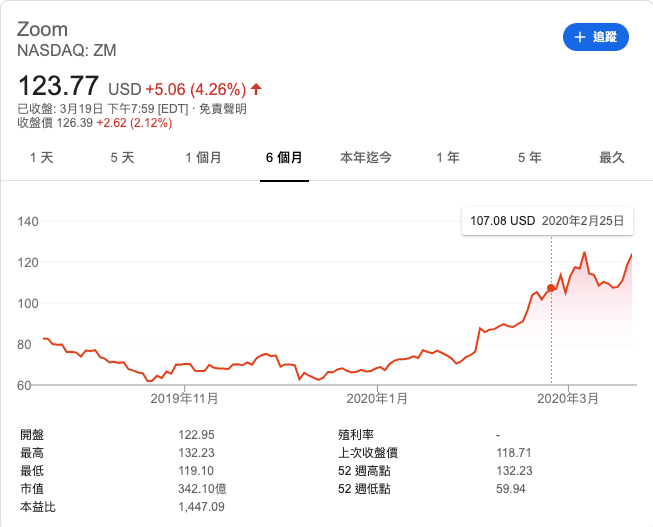Click the 本益比 value 1,447.09
Image resolution: width=653 pixels, height=527 pixels.
click(200, 507)
